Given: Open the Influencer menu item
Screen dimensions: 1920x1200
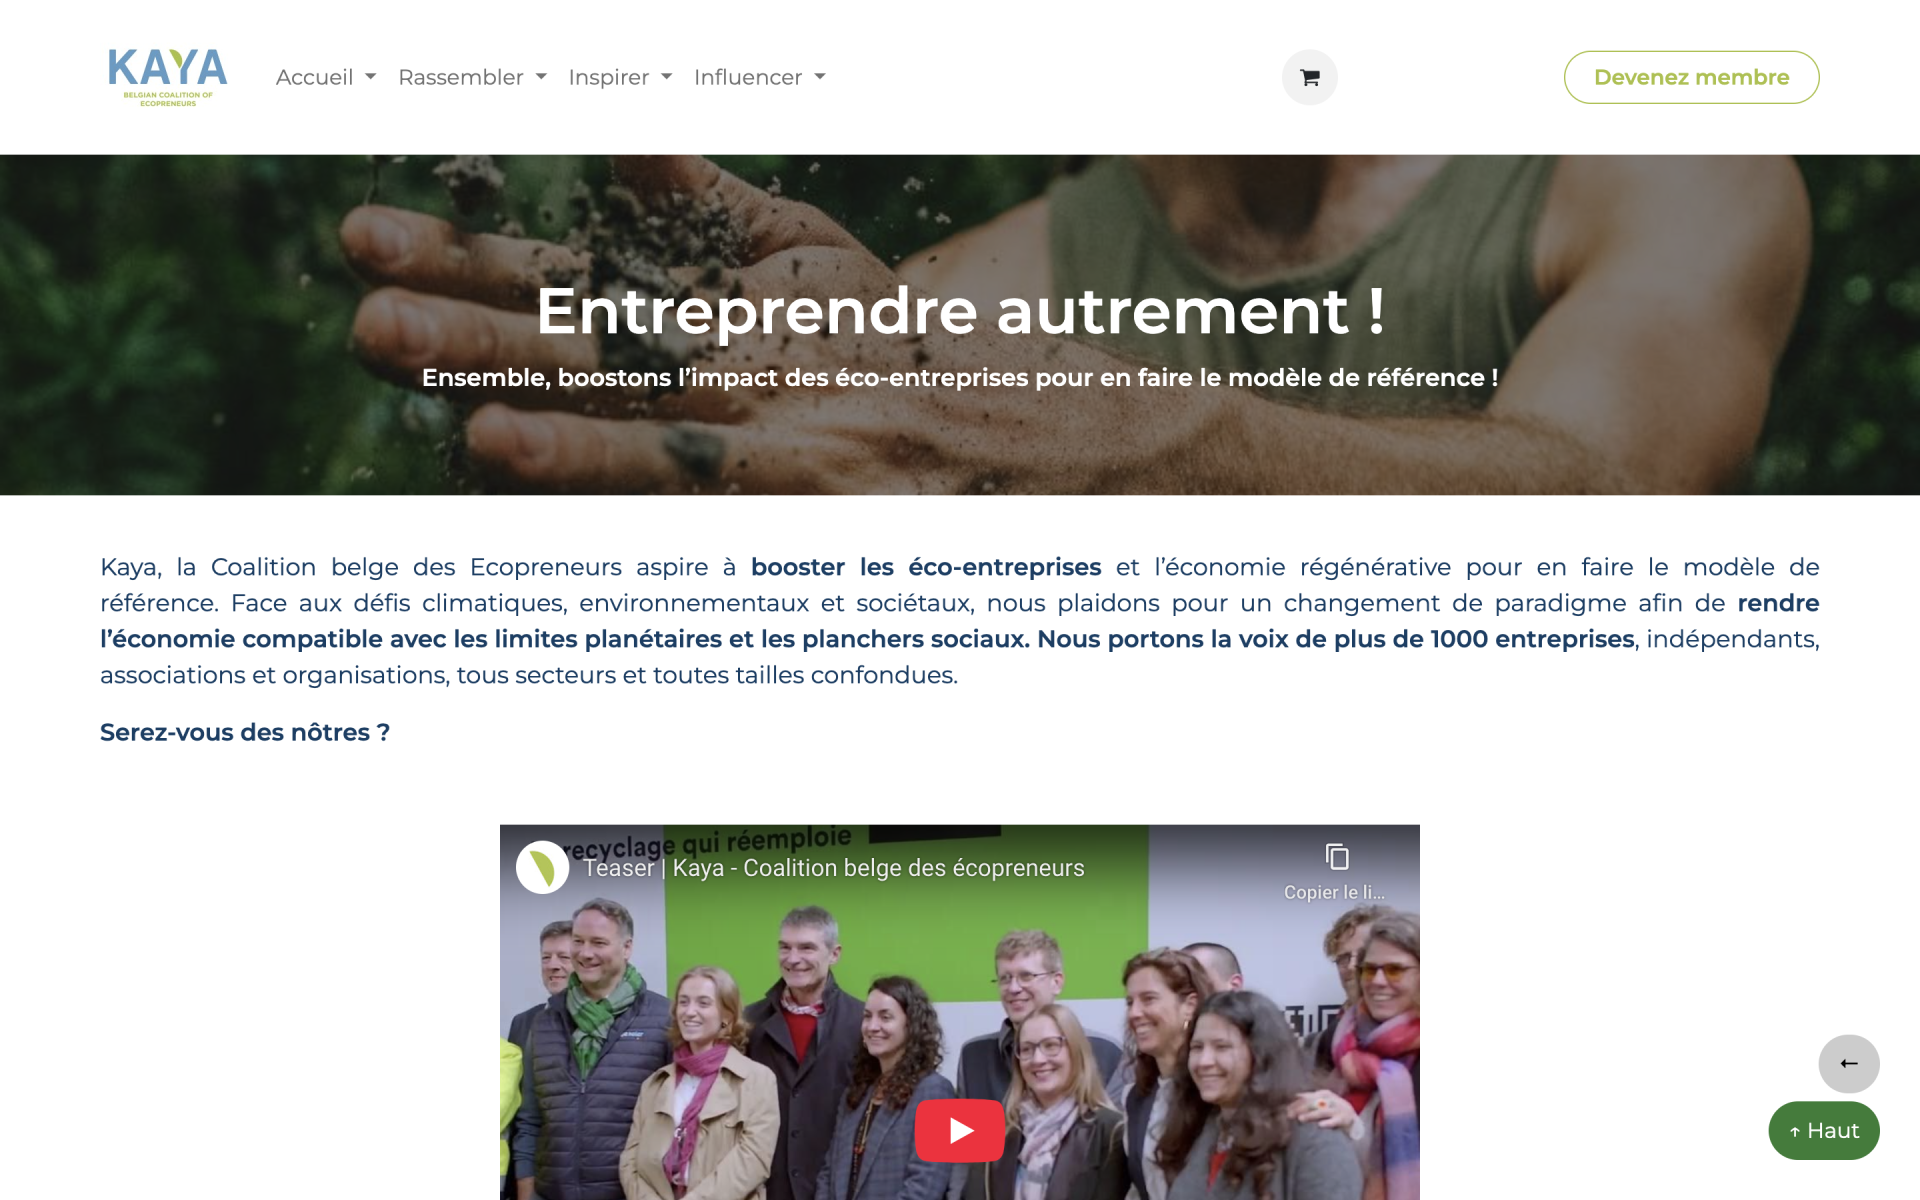Looking at the screenshot, I should coord(748,77).
